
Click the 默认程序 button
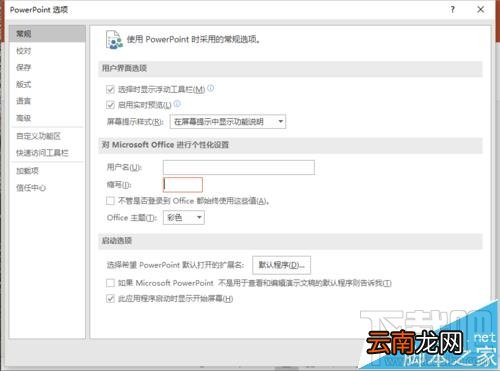pos(282,265)
